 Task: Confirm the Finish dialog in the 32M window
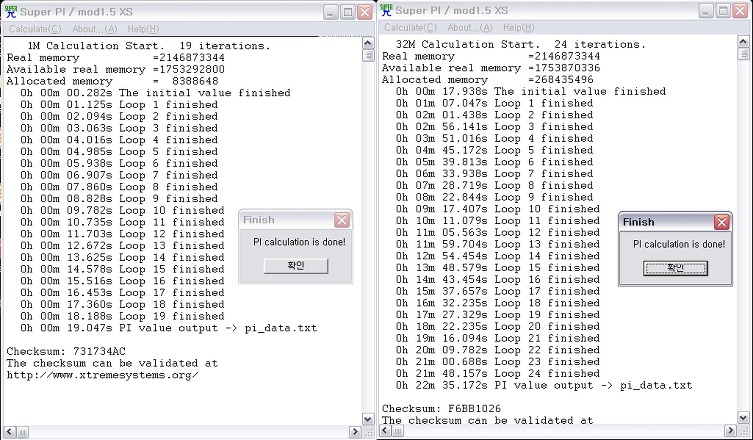(x=675, y=268)
